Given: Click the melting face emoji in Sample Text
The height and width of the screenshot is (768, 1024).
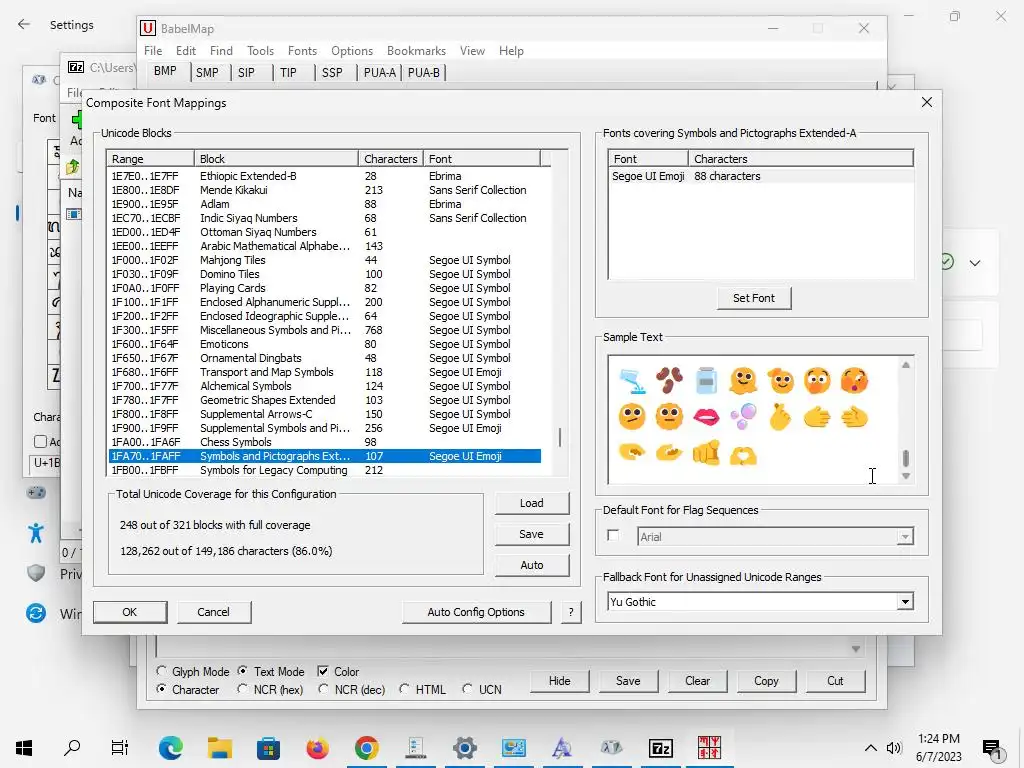Looking at the screenshot, I should pos(743,381).
